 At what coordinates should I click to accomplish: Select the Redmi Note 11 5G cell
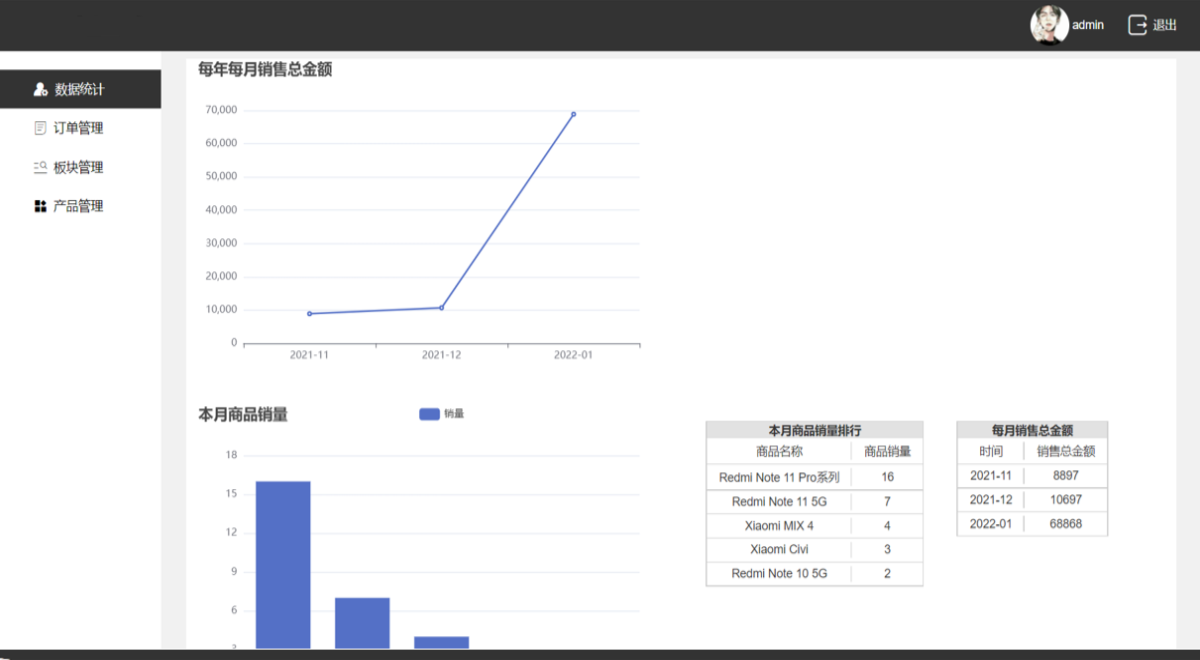(779, 501)
